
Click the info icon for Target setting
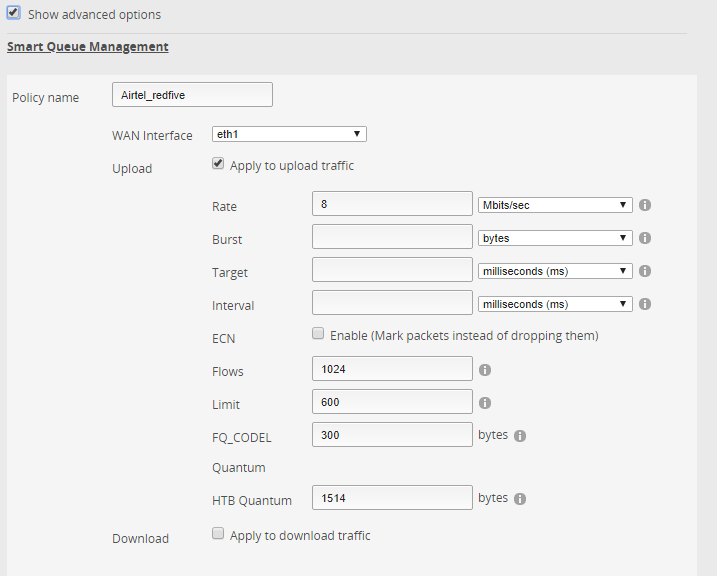[645, 271]
